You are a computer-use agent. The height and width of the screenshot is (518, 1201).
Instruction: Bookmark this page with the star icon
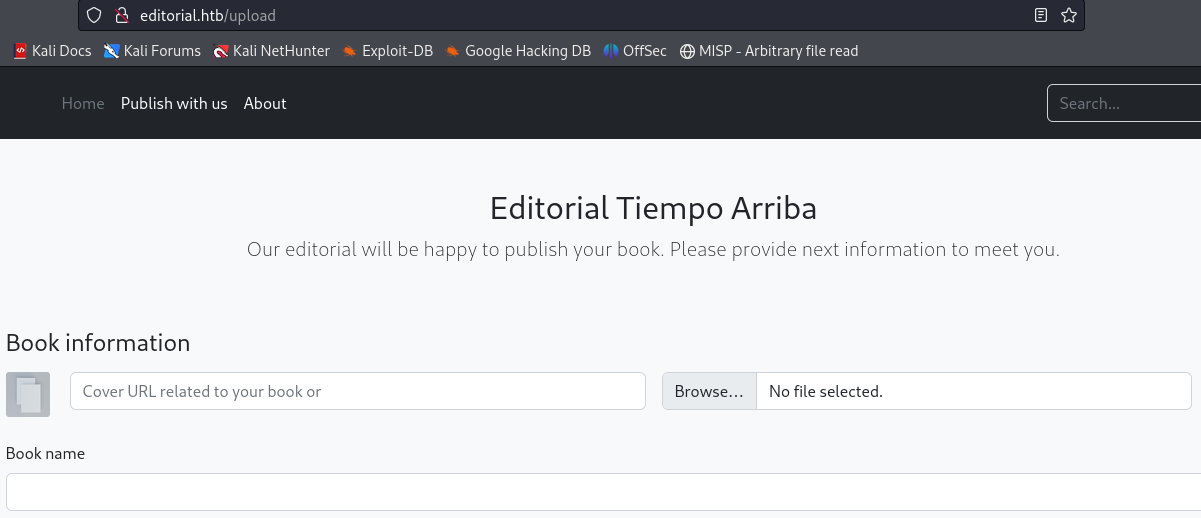pyautogui.click(x=1068, y=15)
